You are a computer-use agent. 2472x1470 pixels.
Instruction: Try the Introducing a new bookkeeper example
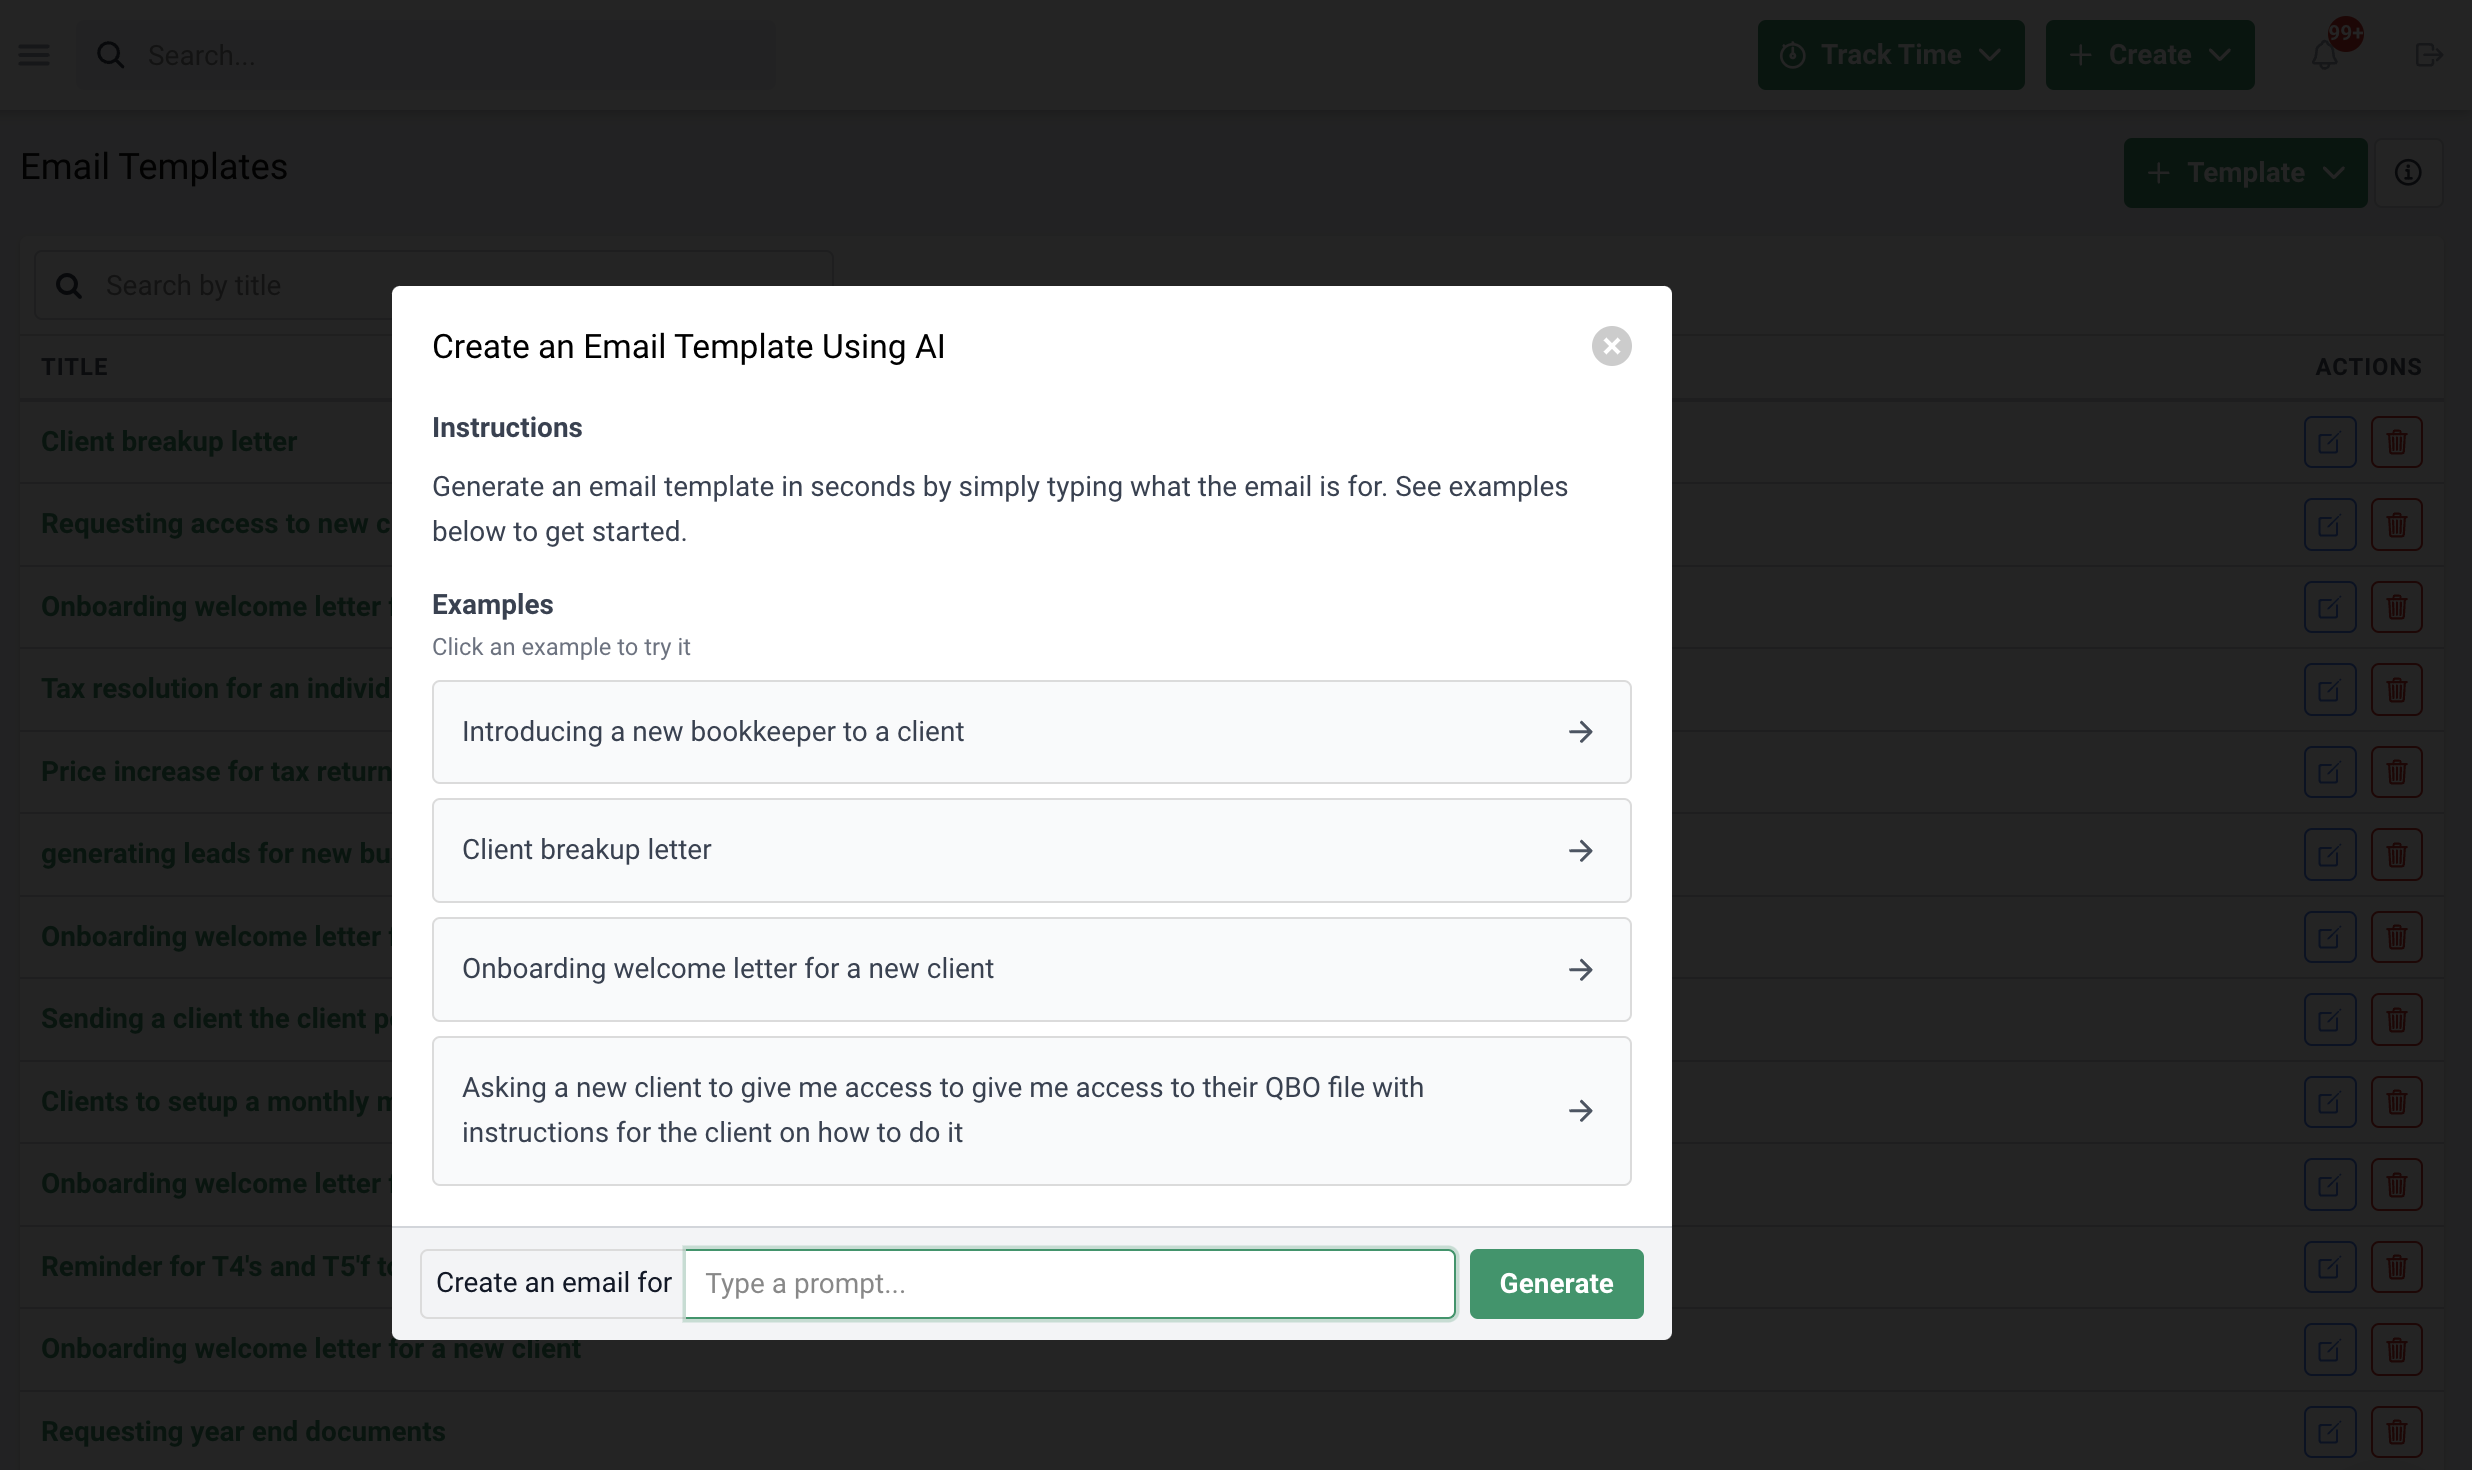point(1031,732)
